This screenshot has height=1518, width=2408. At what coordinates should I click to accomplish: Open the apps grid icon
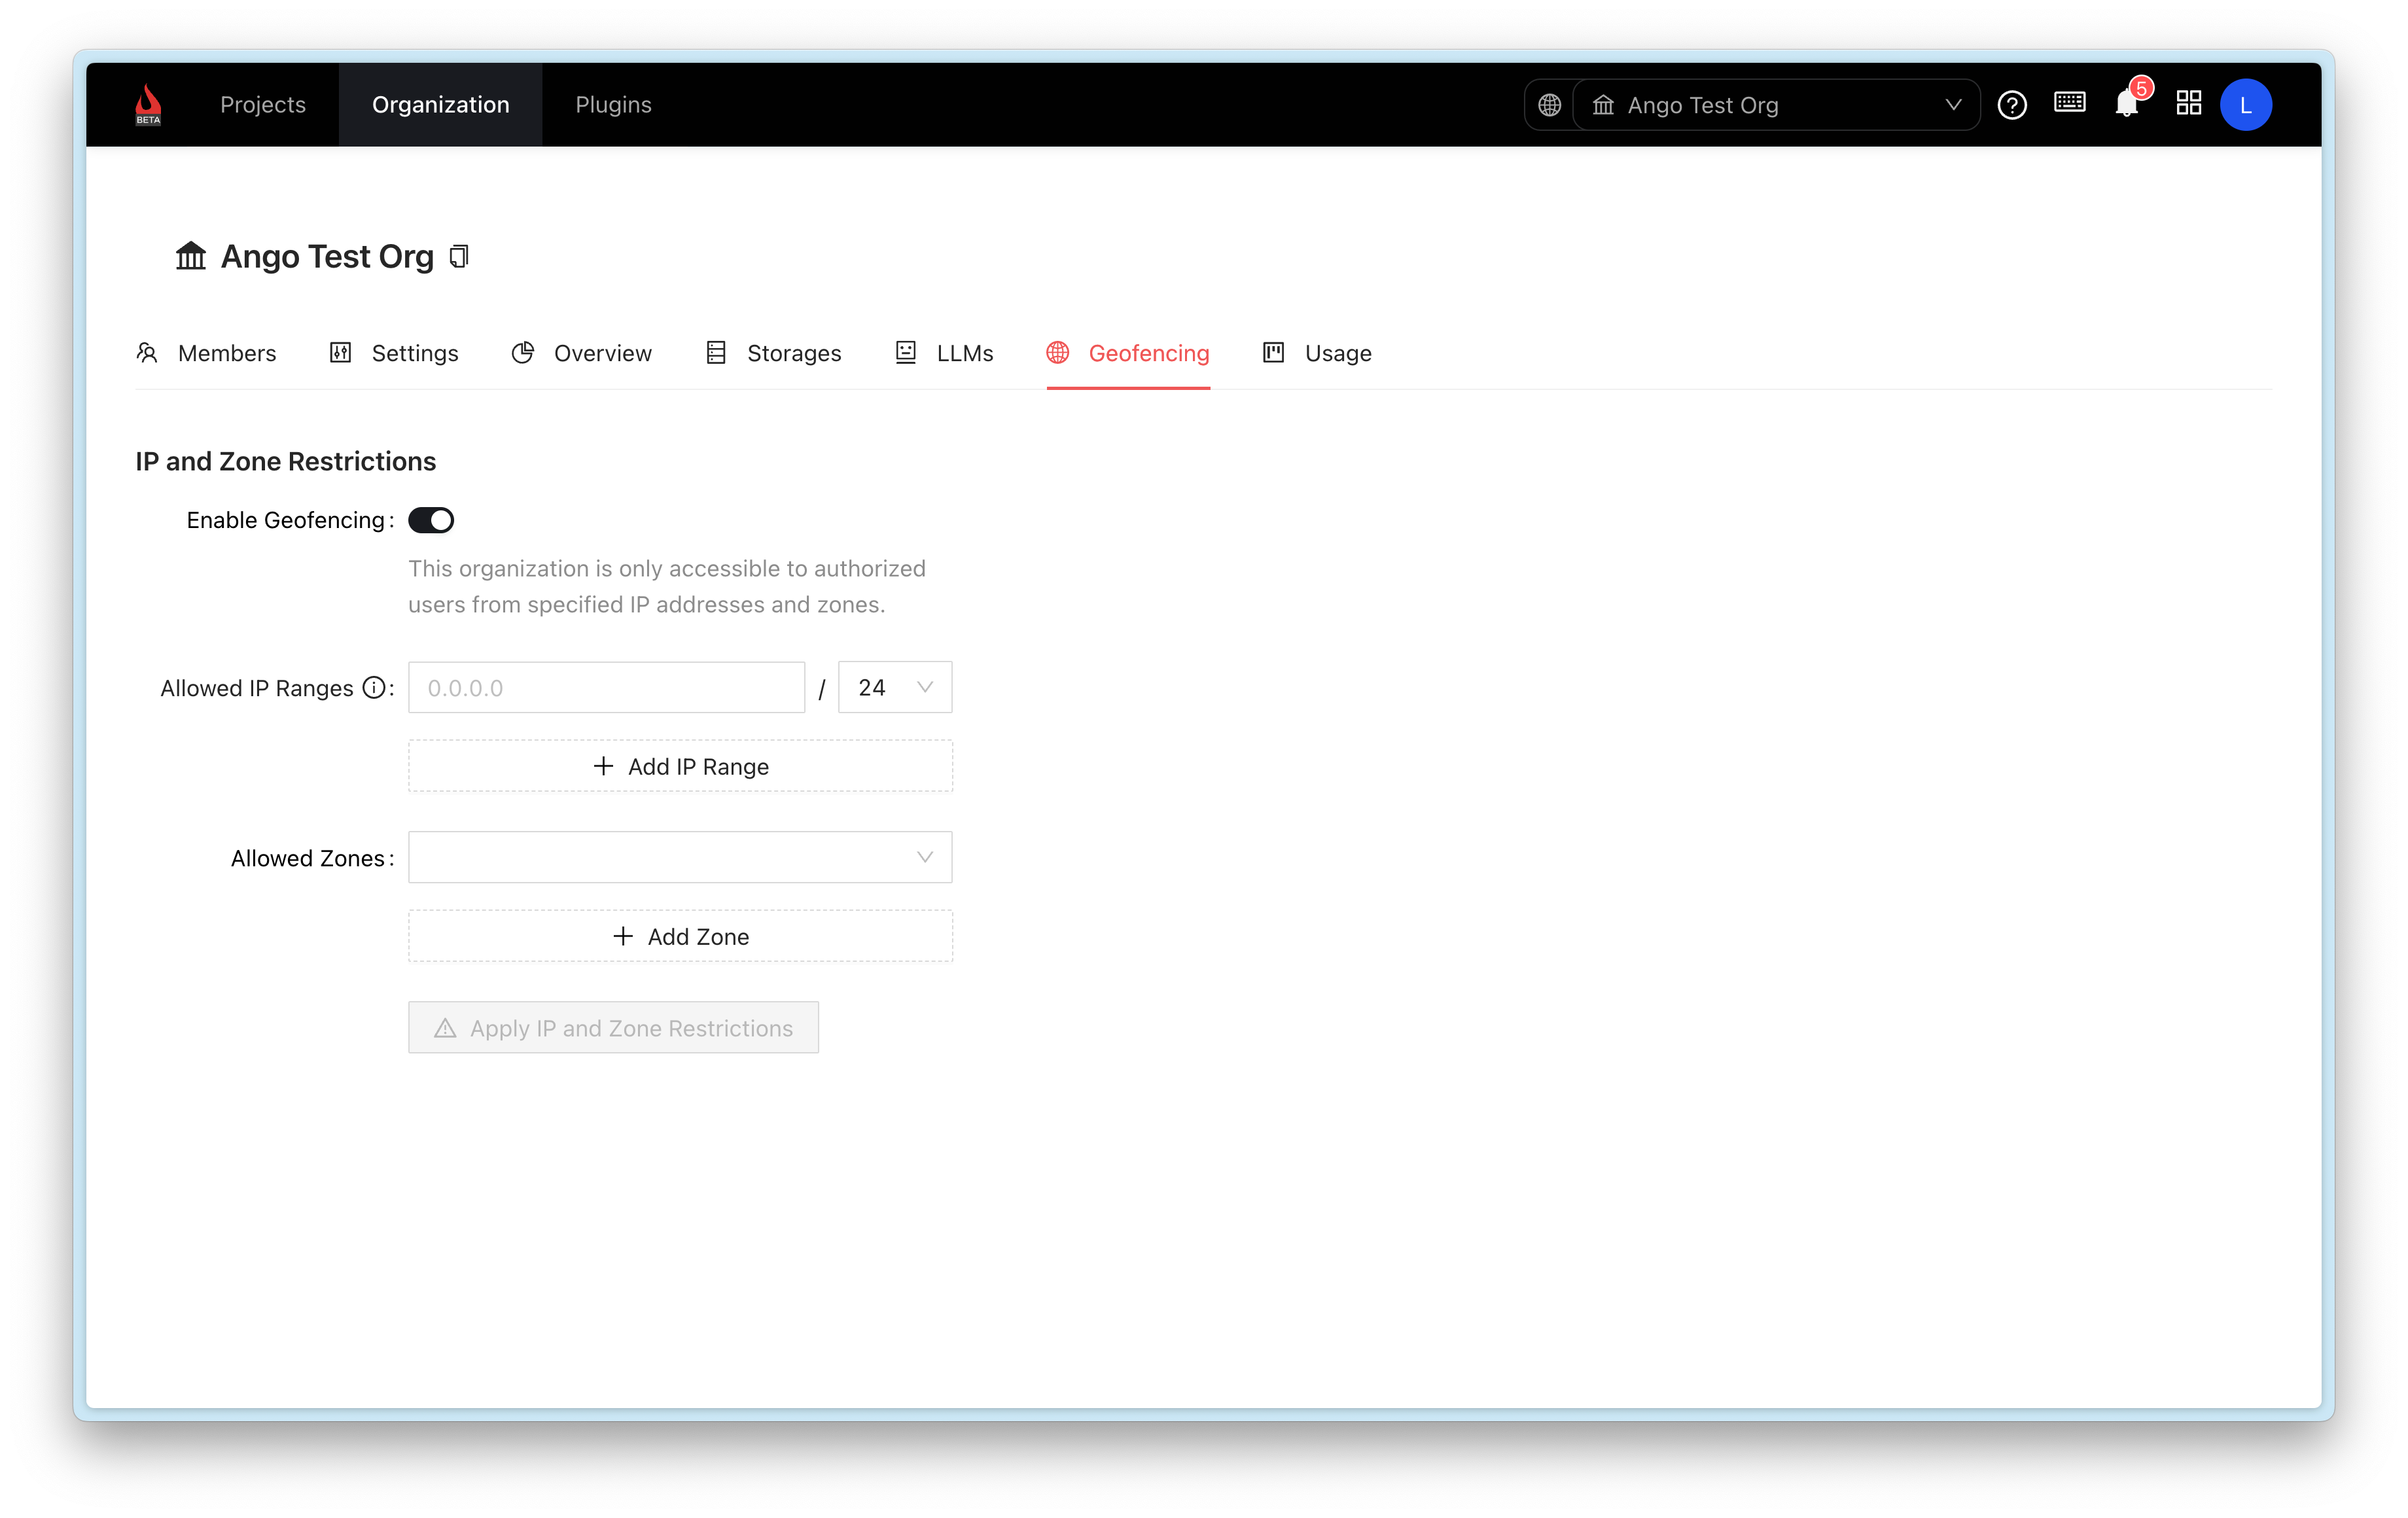pos(2188,104)
